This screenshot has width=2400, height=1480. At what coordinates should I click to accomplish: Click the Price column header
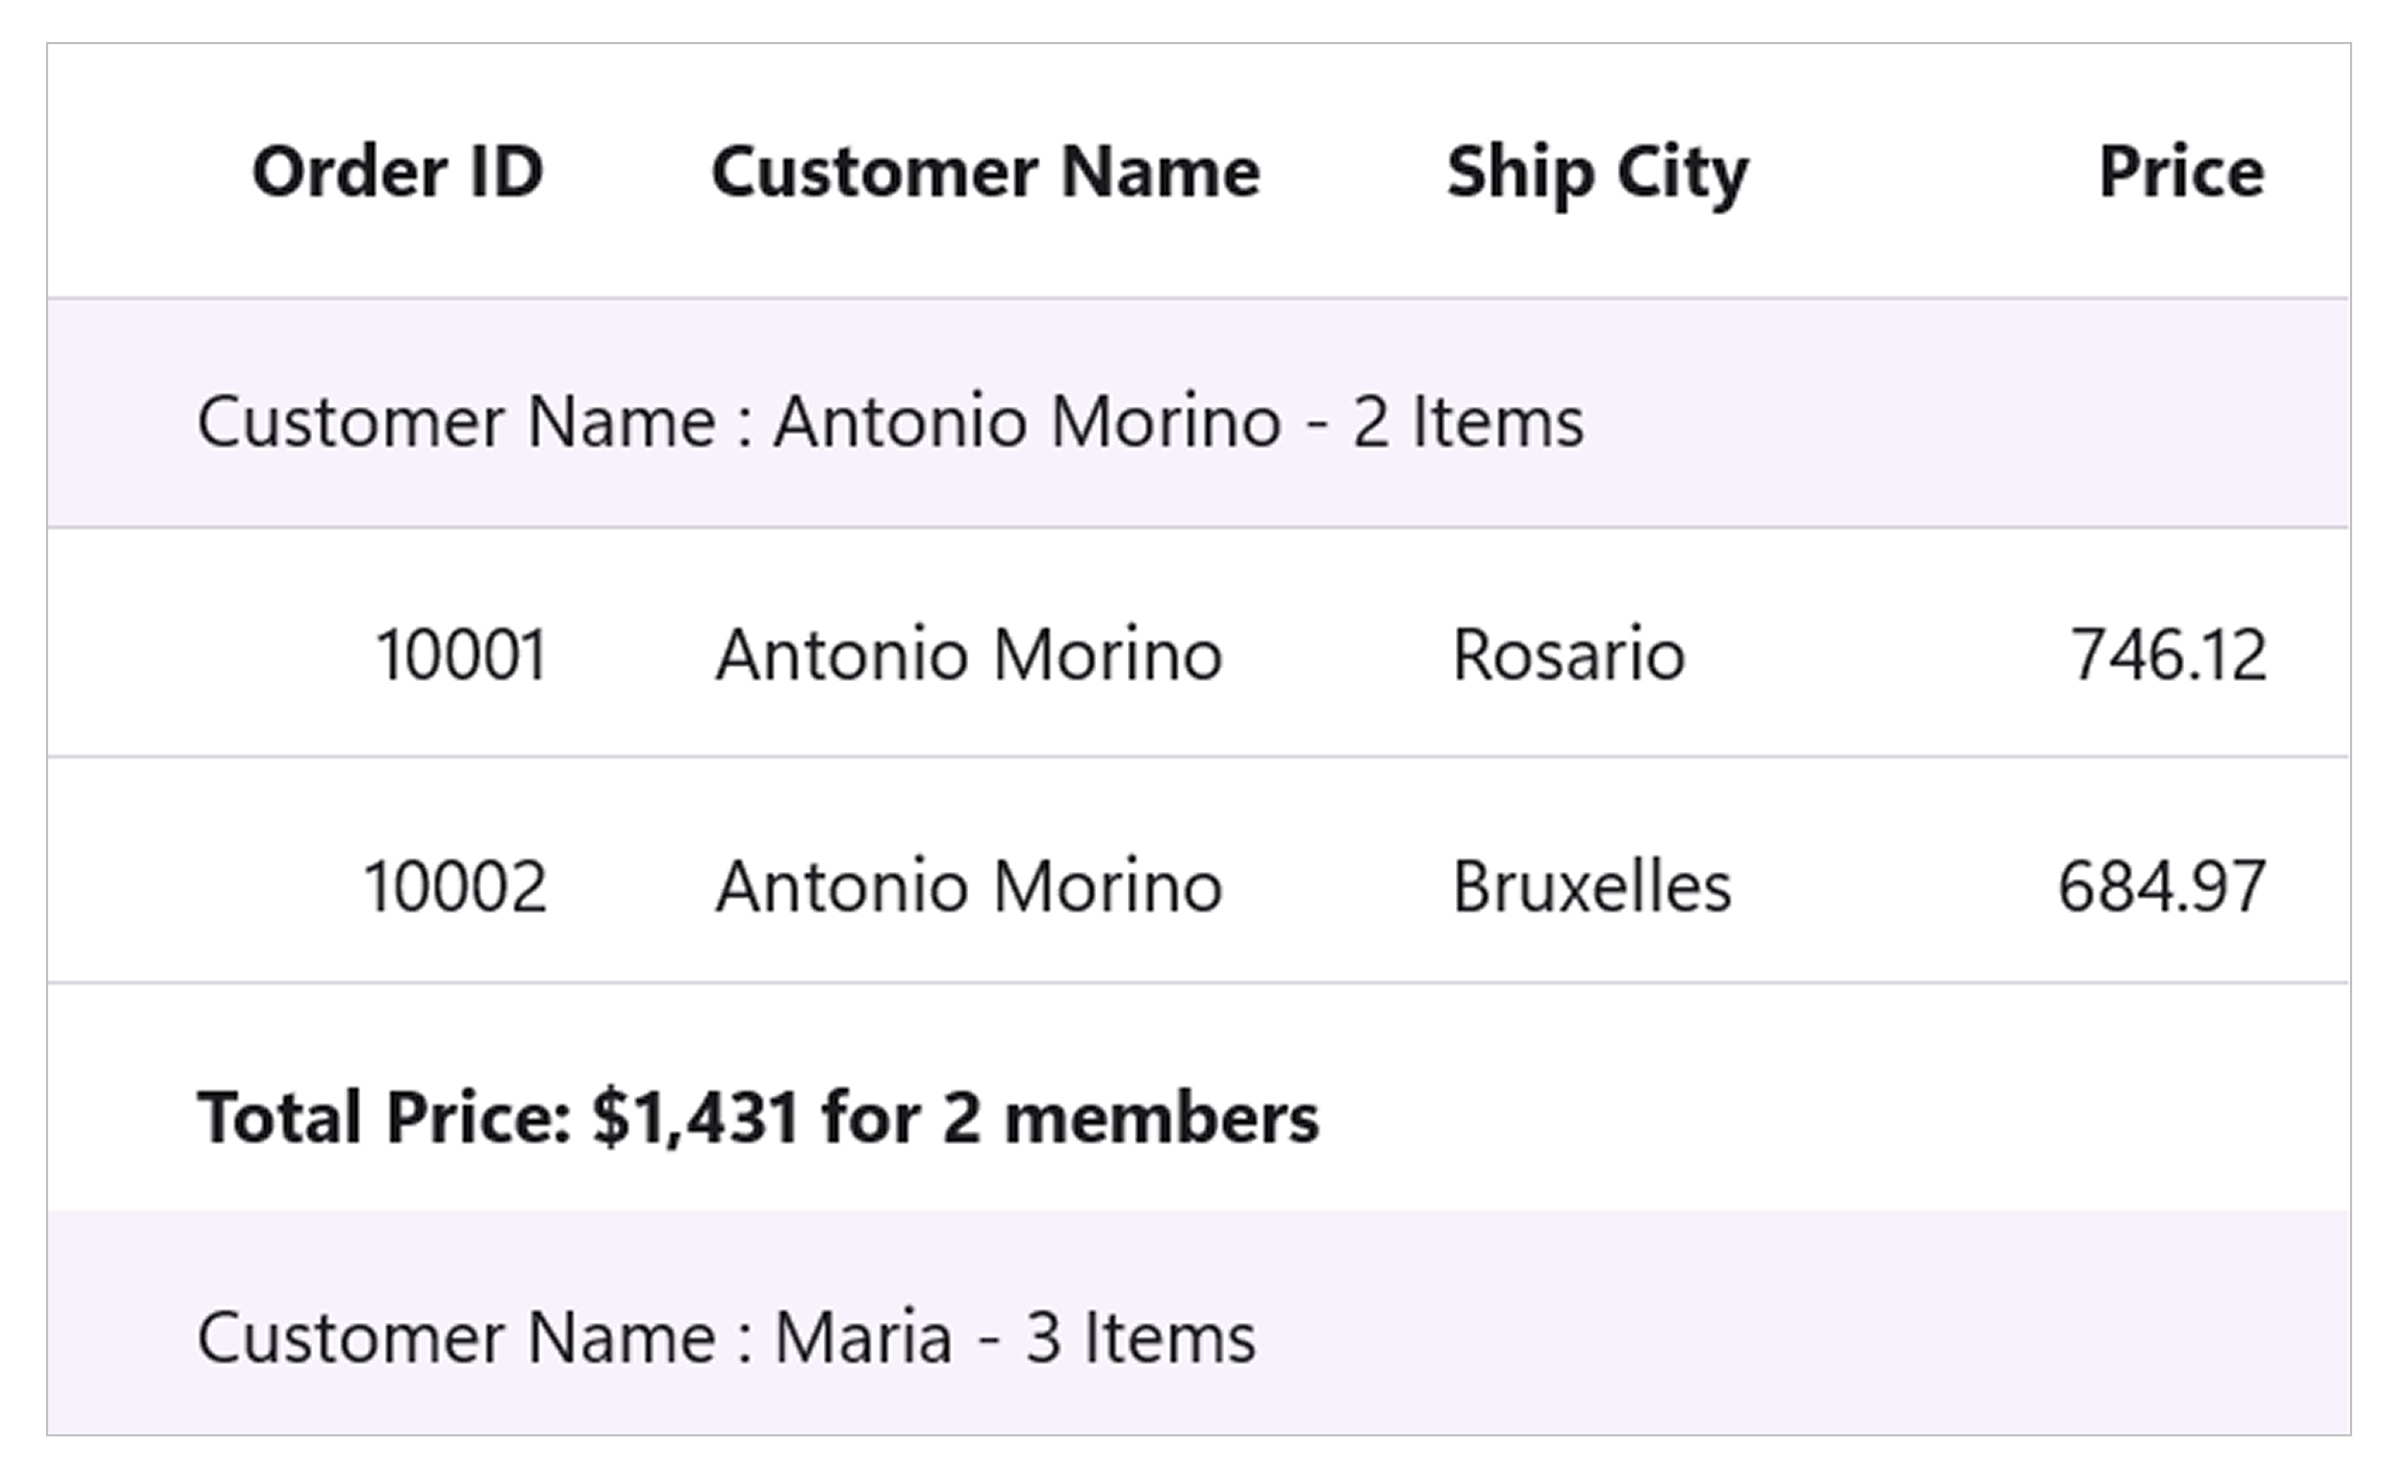(2181, 172)
